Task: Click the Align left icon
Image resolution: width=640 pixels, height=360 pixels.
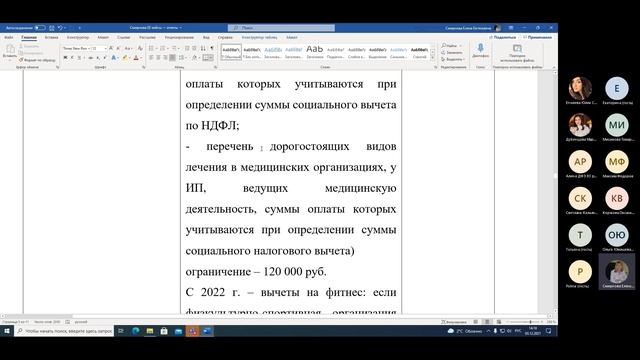Action: tap(151, 58)
